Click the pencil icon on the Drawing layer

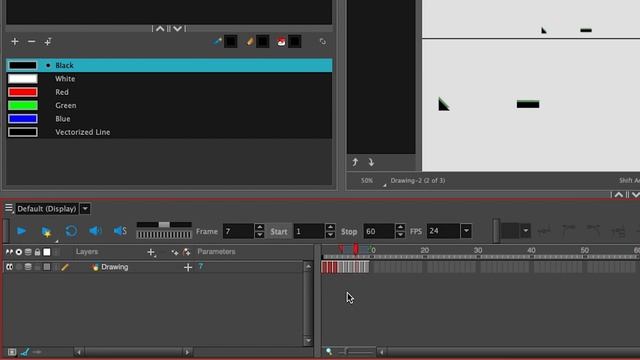(x=65, y=267)
